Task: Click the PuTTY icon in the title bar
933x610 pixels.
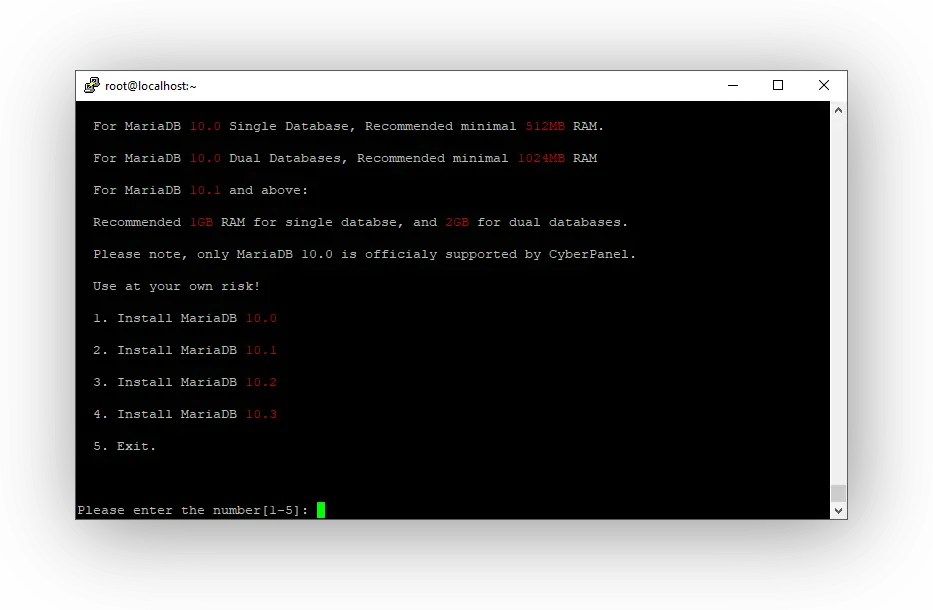Action: 92,85
